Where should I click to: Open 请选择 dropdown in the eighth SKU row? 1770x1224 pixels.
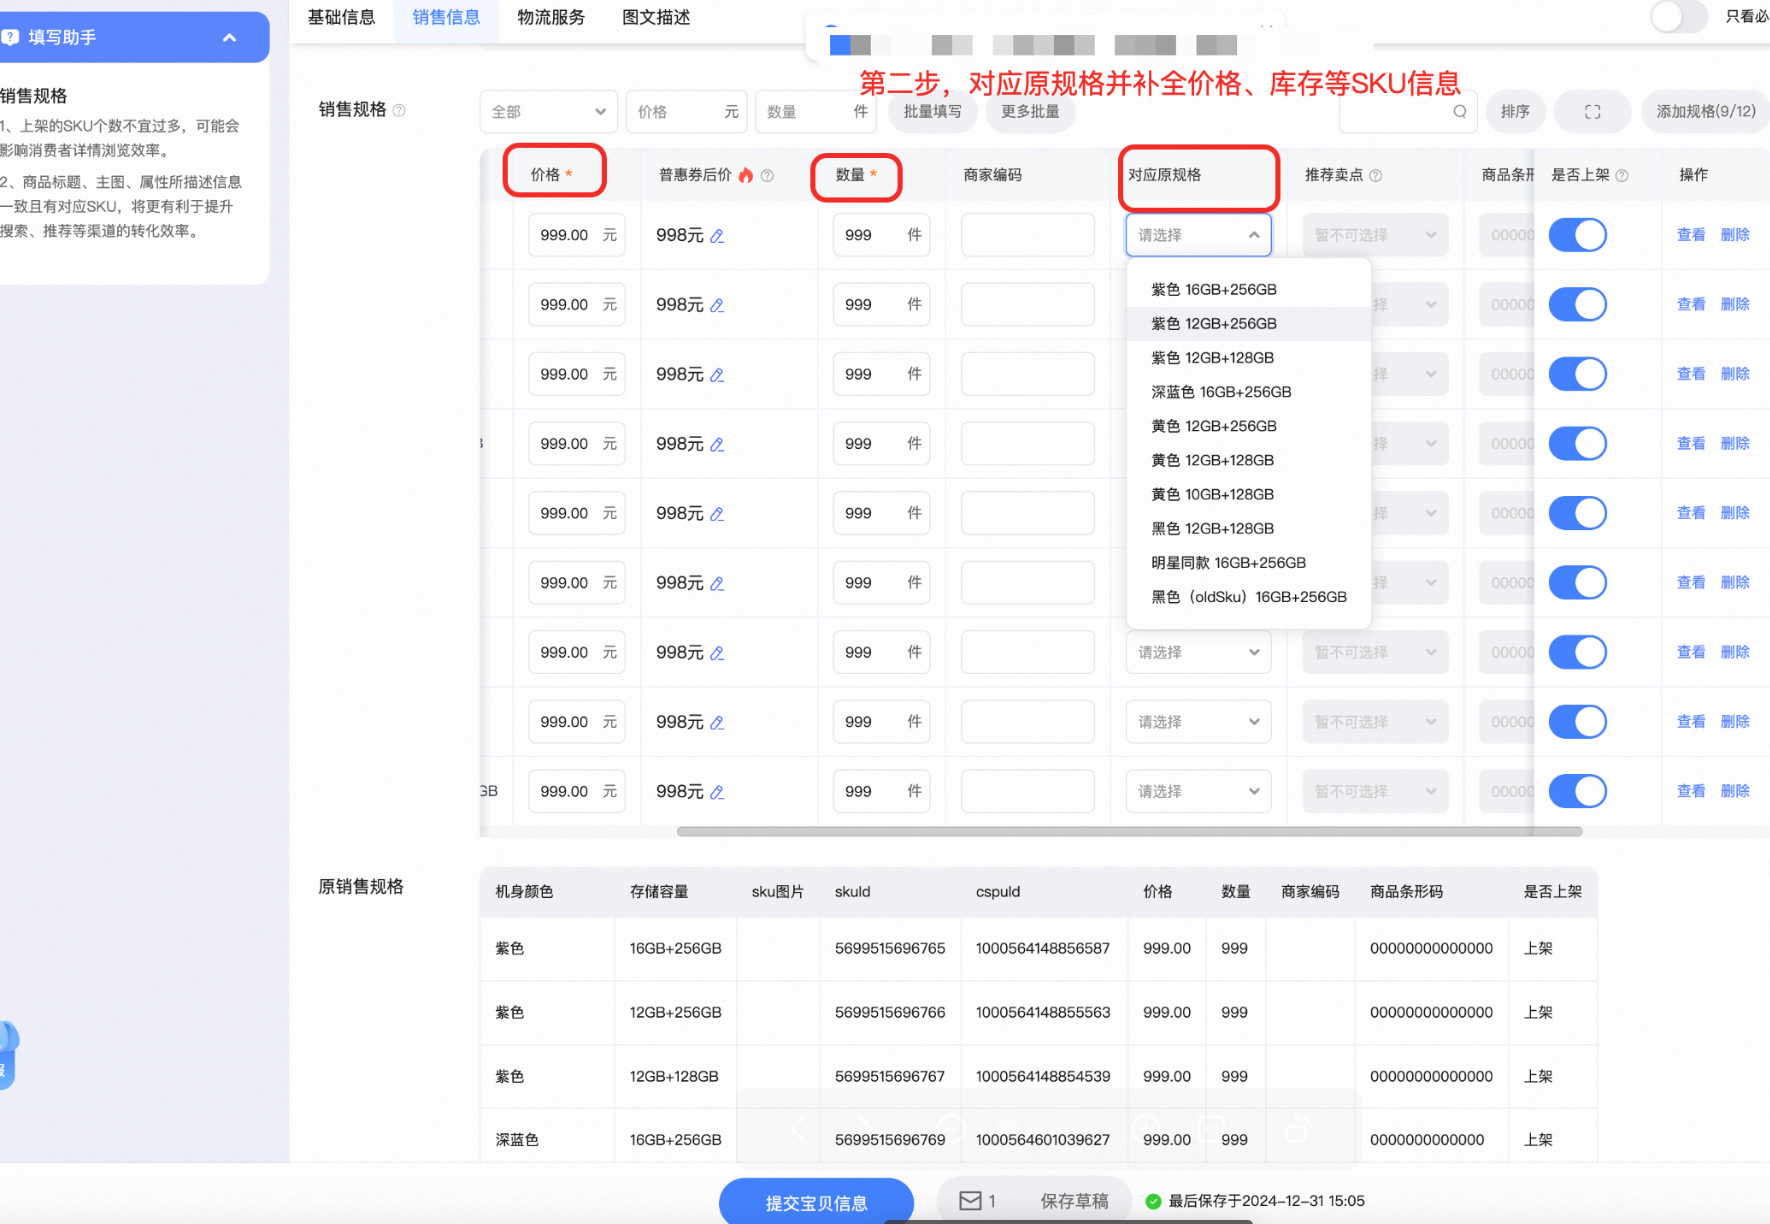(1198, 721)
